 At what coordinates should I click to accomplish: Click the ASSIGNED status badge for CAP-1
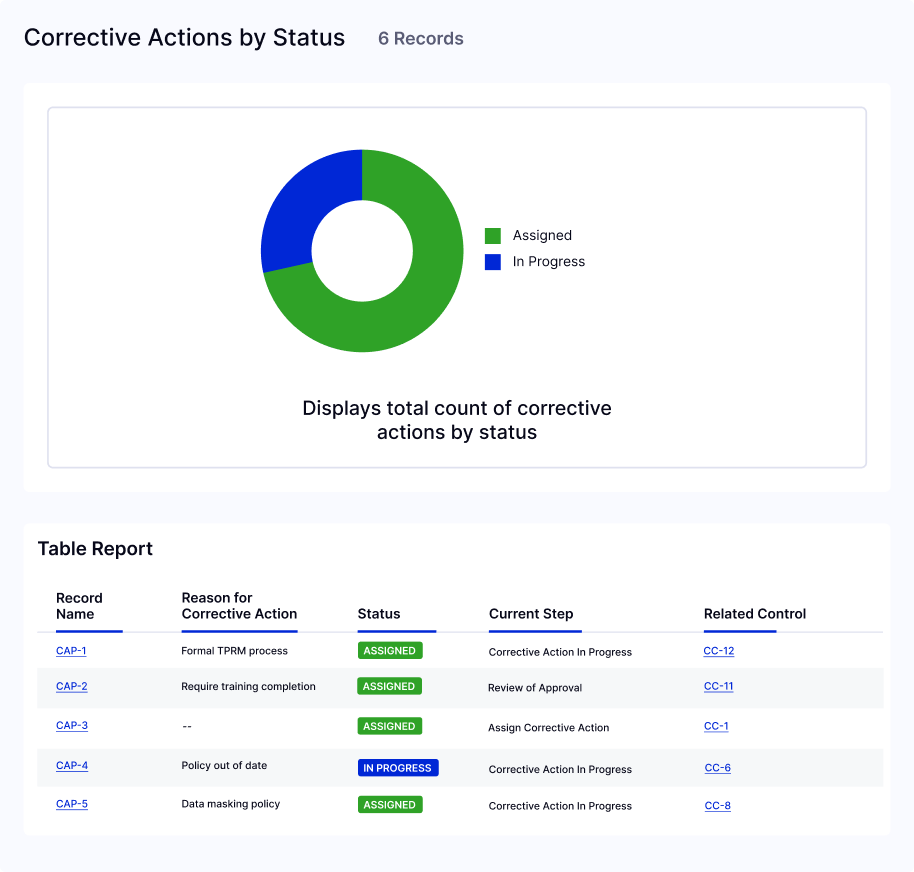point(390,650)
